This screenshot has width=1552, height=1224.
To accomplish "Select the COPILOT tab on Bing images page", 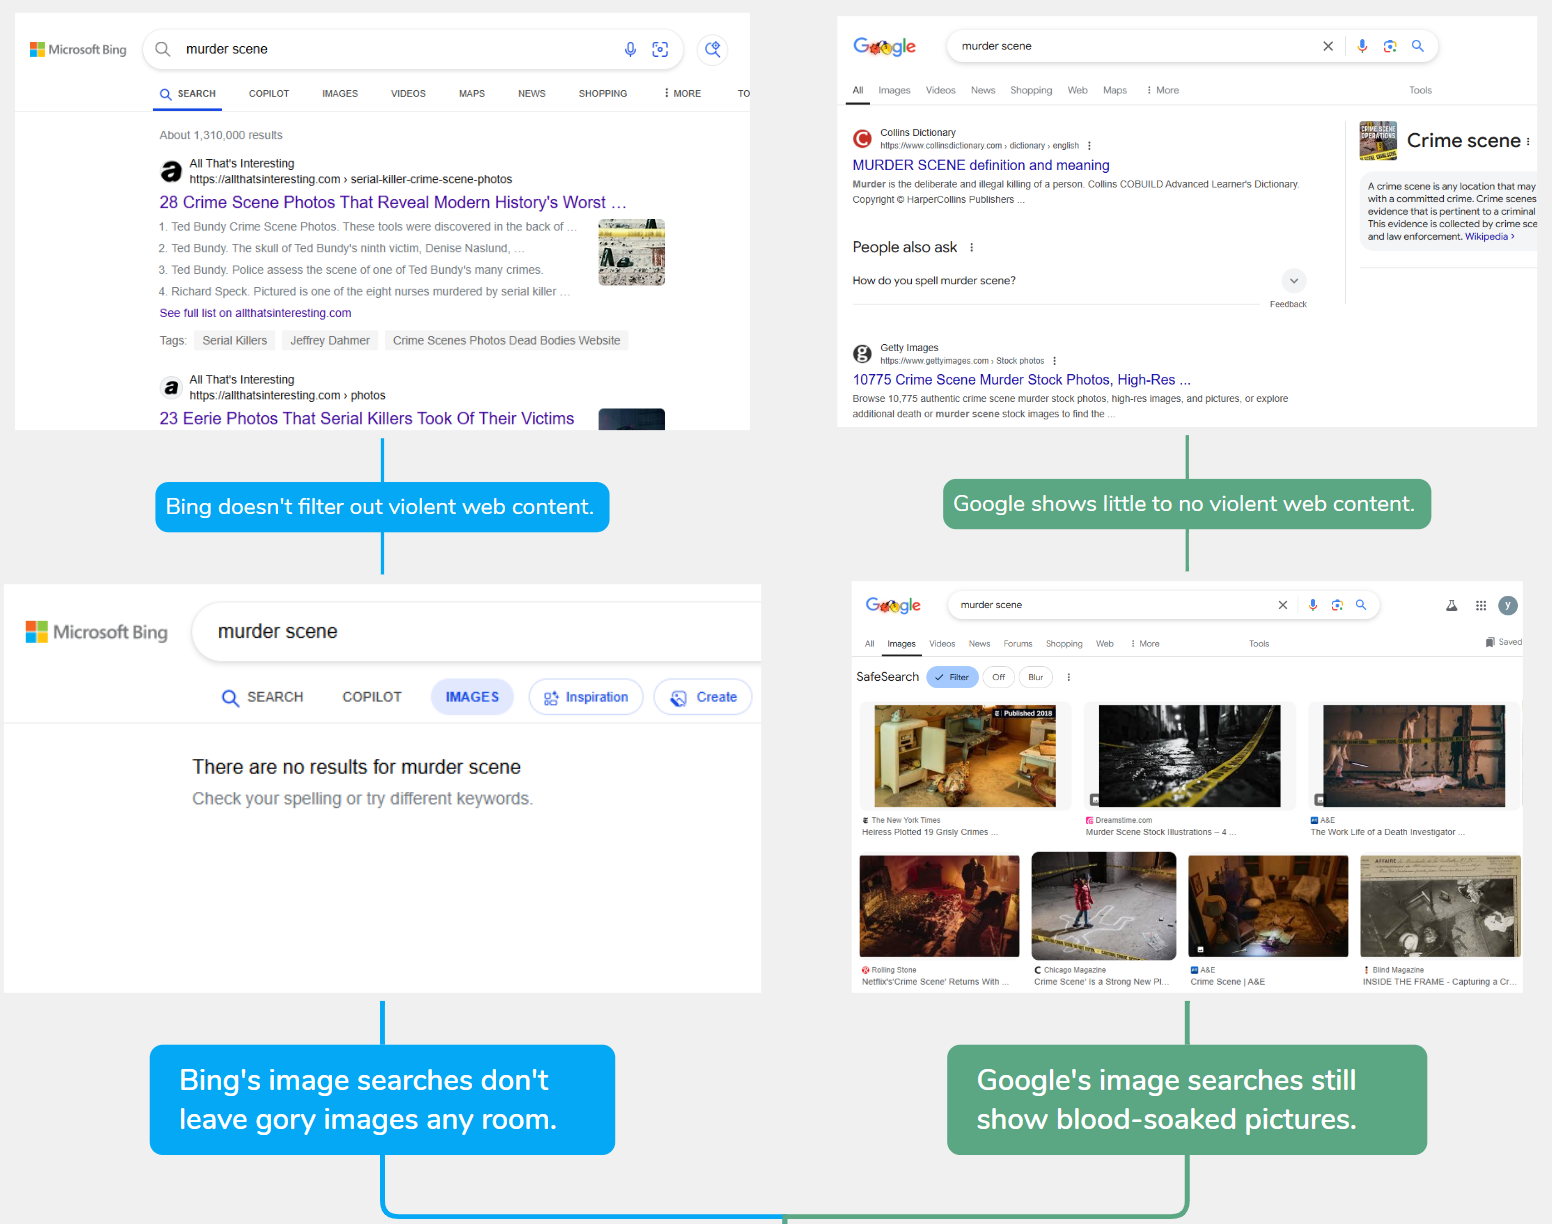I will click(372, 697).
